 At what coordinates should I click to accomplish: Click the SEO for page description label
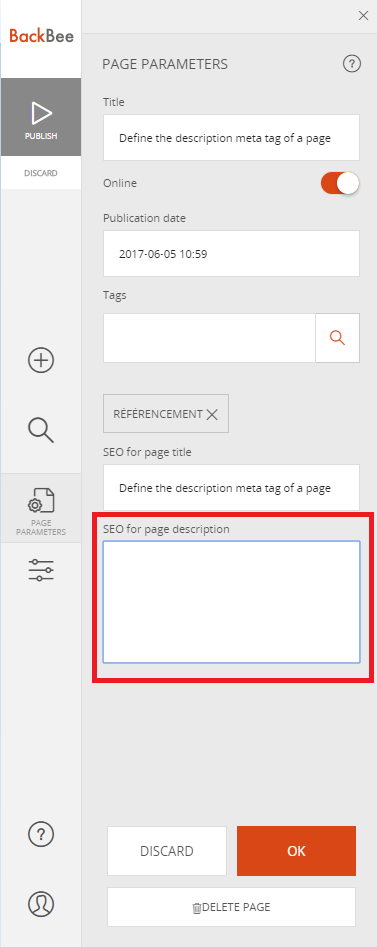coord(166,529)
